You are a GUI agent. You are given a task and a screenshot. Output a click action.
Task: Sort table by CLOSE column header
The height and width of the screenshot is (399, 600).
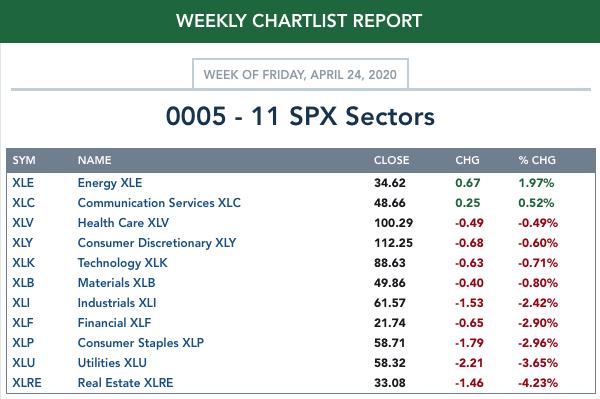[x=391, y=160]
